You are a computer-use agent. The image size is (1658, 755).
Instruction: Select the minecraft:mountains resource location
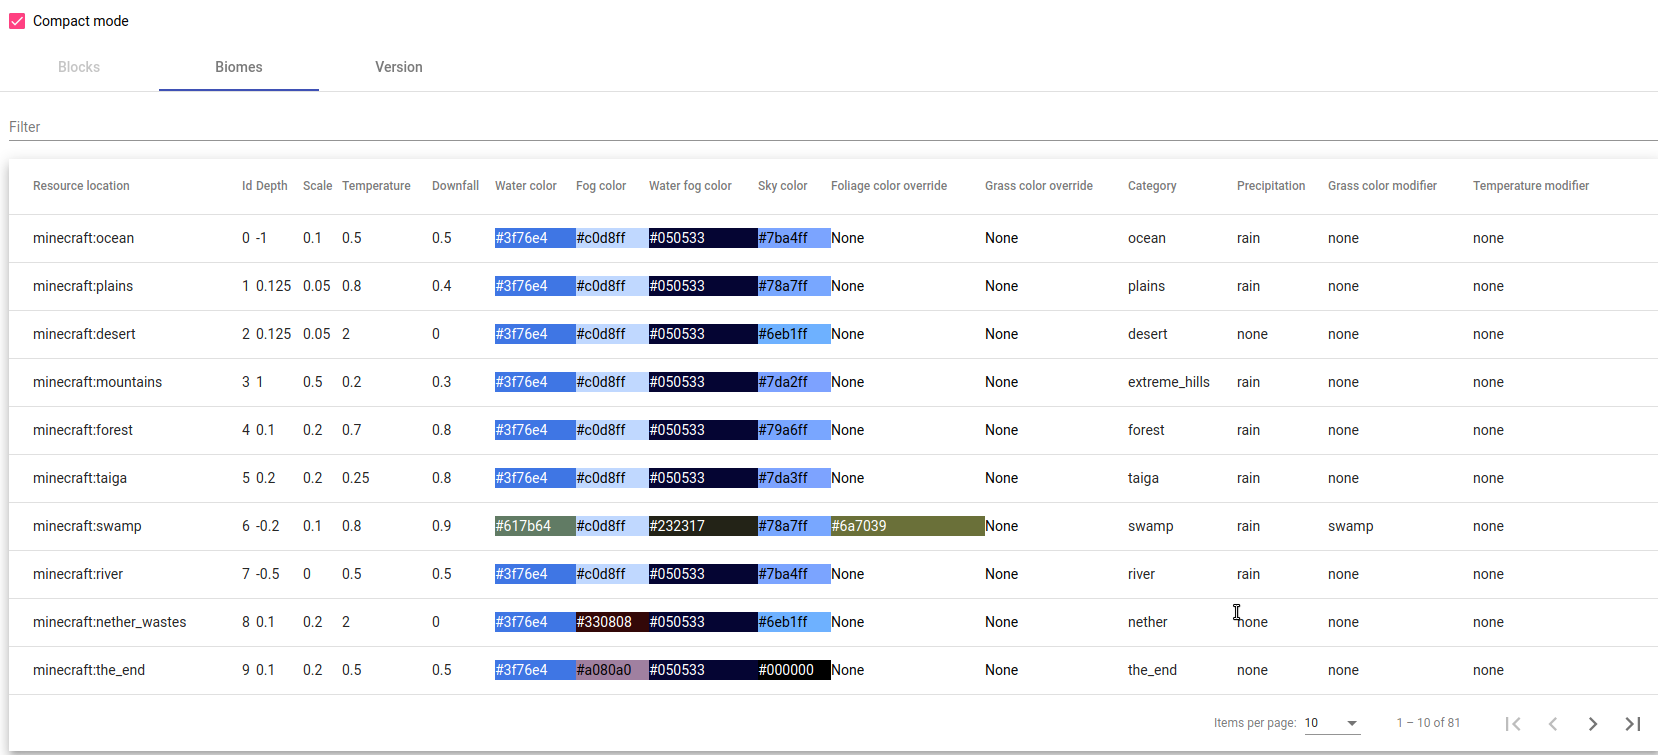point(97,382)
